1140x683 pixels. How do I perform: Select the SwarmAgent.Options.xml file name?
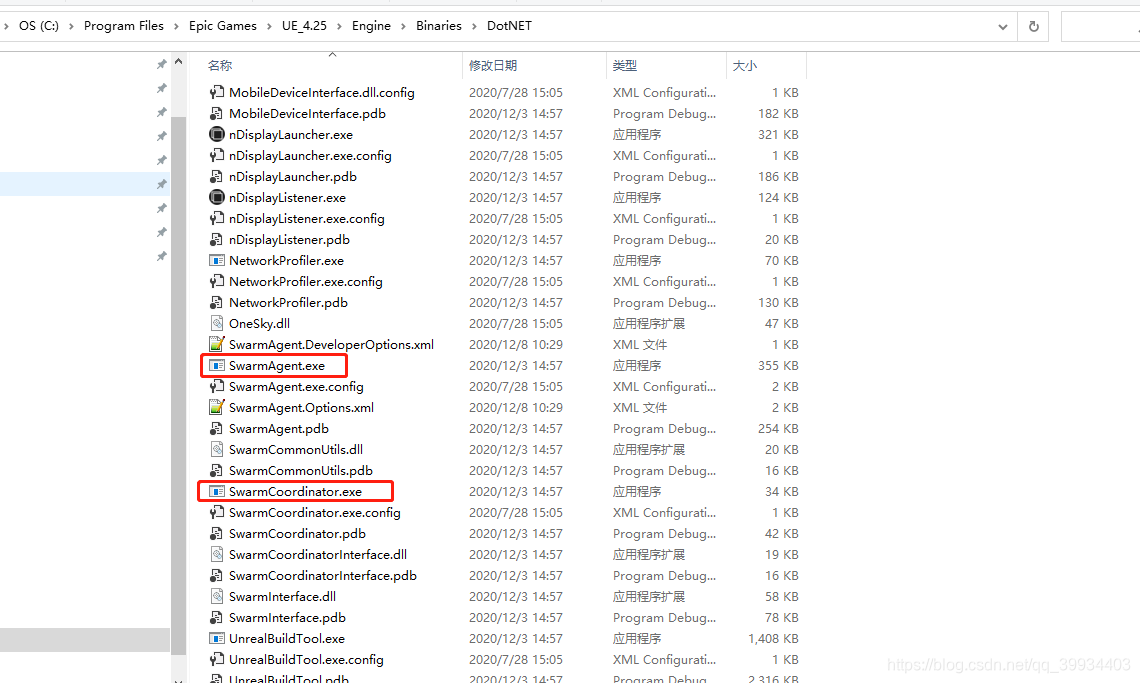coord(302,408)
